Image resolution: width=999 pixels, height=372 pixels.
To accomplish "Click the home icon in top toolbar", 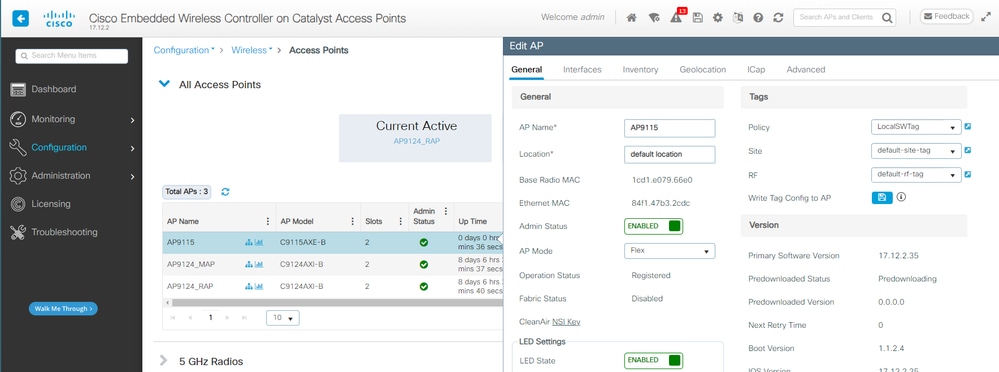I will tap(631, 18).
